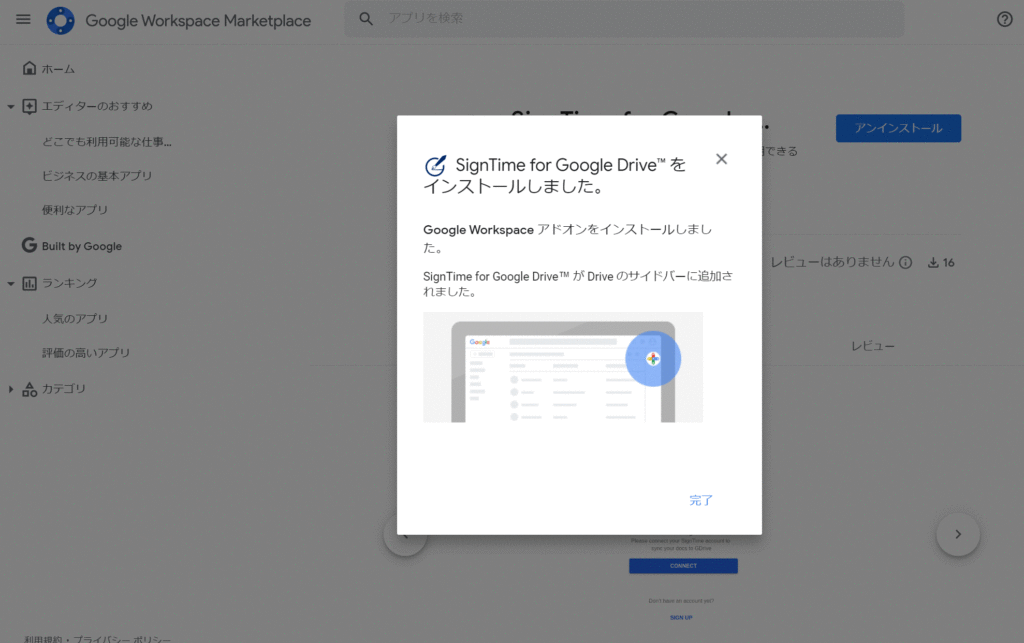Select ランキング in sidebar
1024x643 pixels.
70,283
